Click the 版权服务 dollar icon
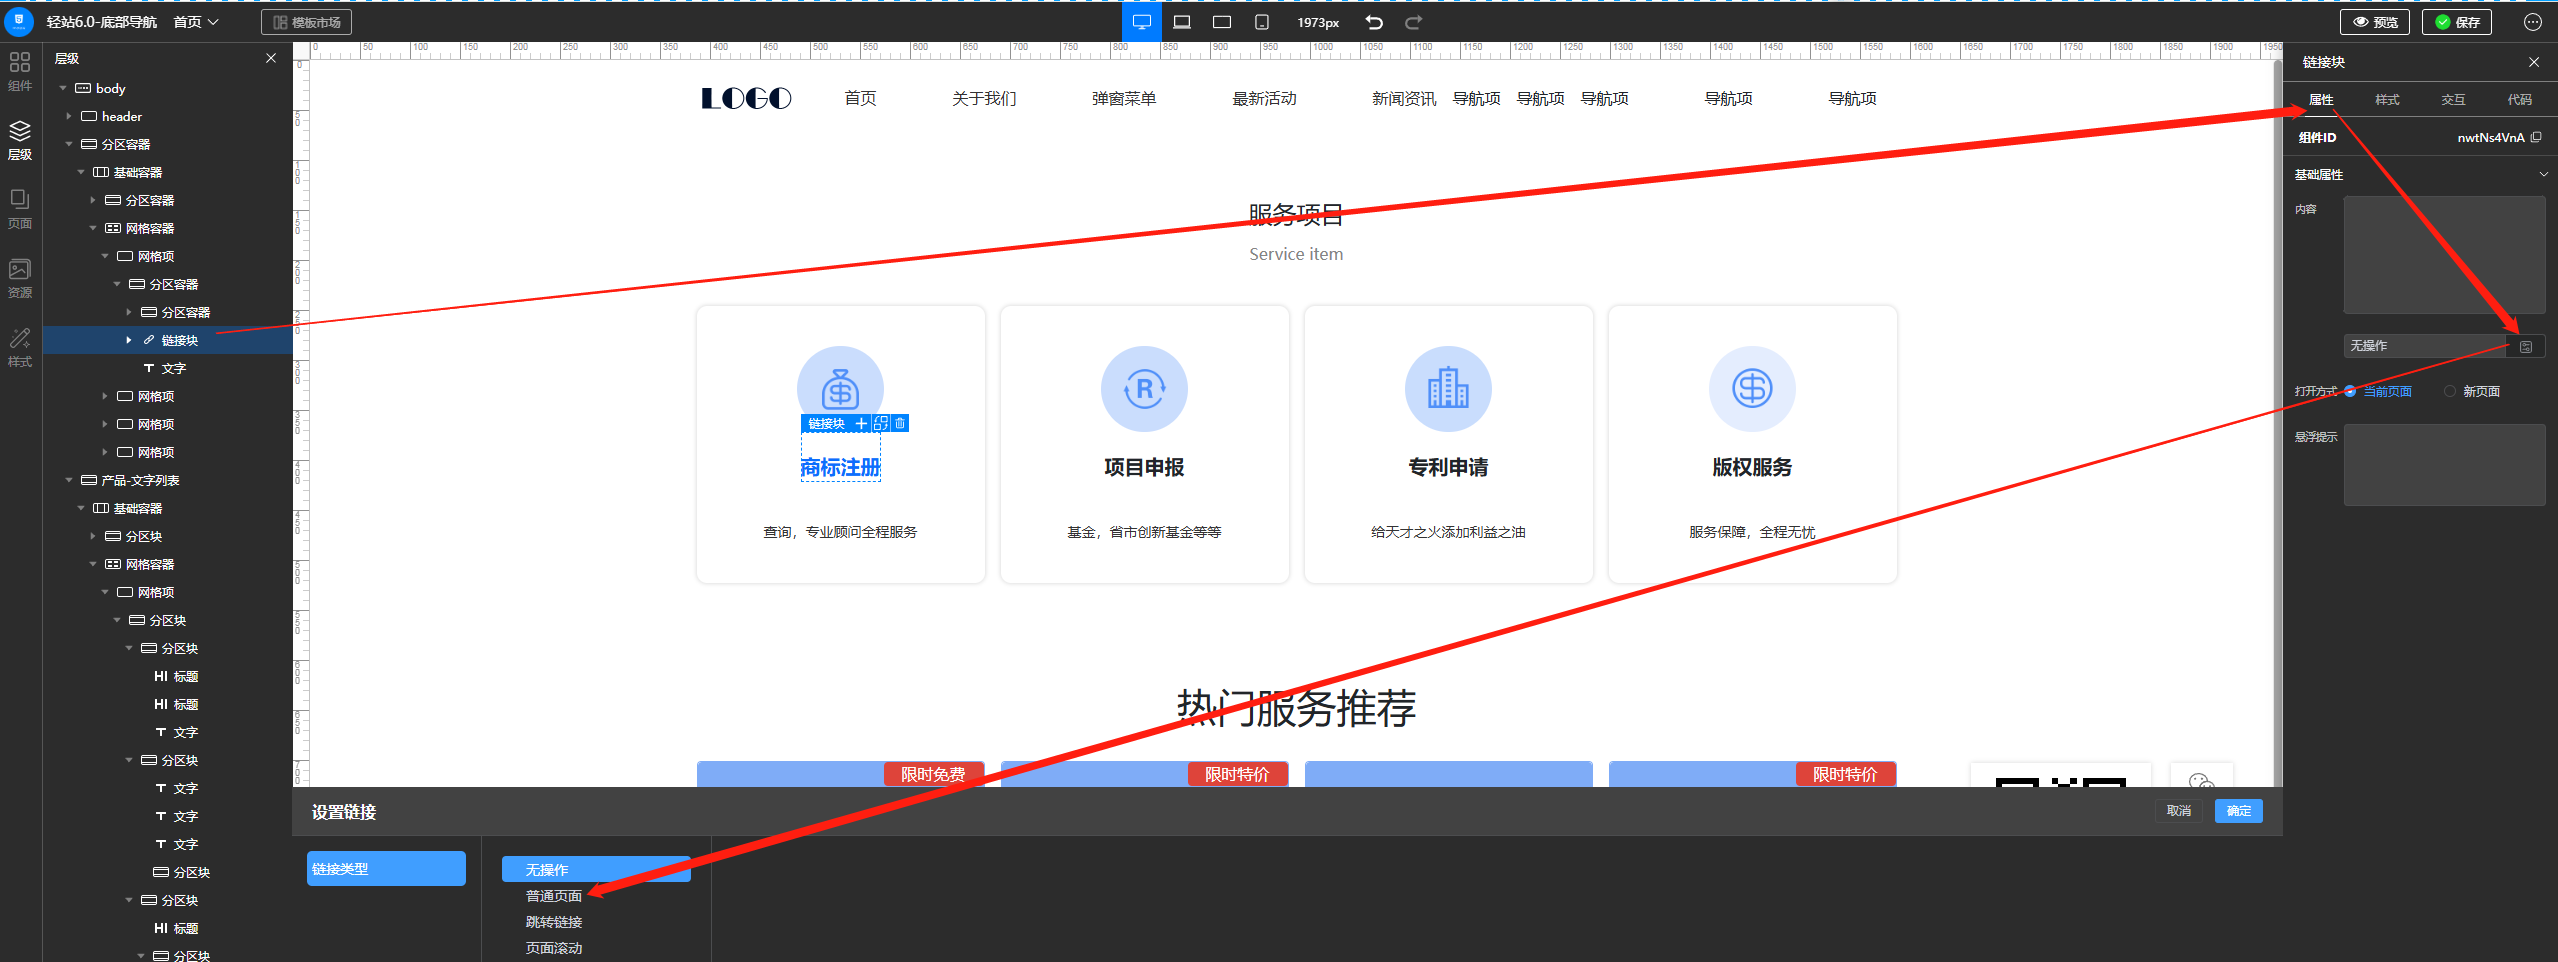Image resolution: width=2558 pixels, height=962 pixels. click(1752, 389)
